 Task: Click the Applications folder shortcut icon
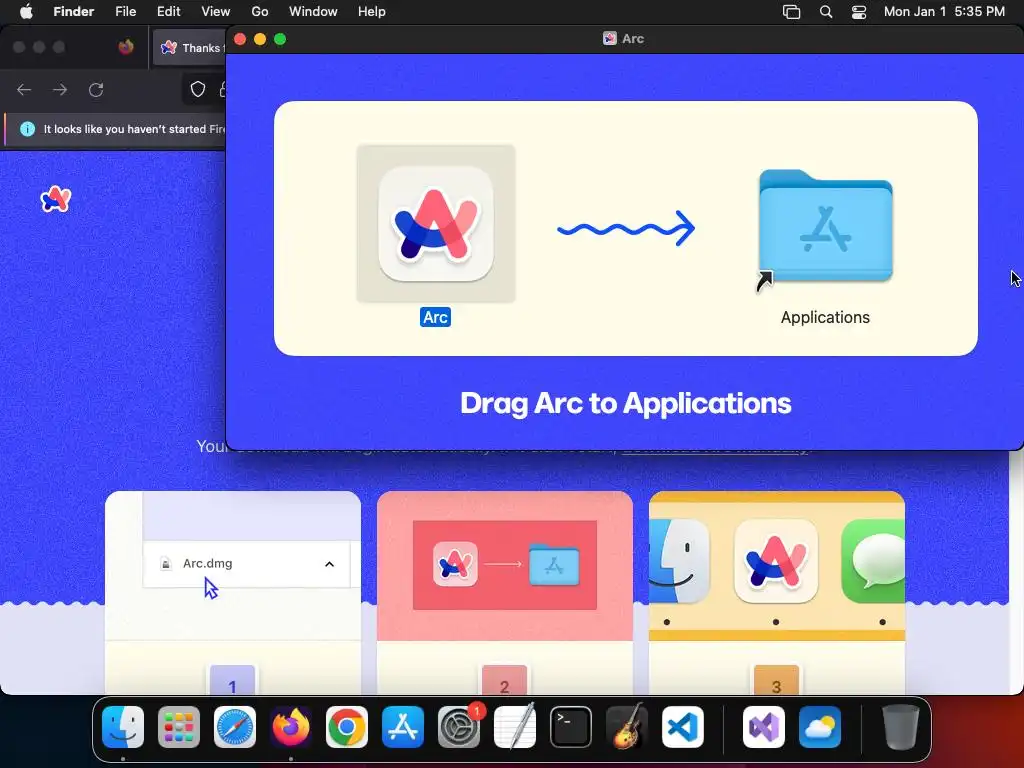825,227
